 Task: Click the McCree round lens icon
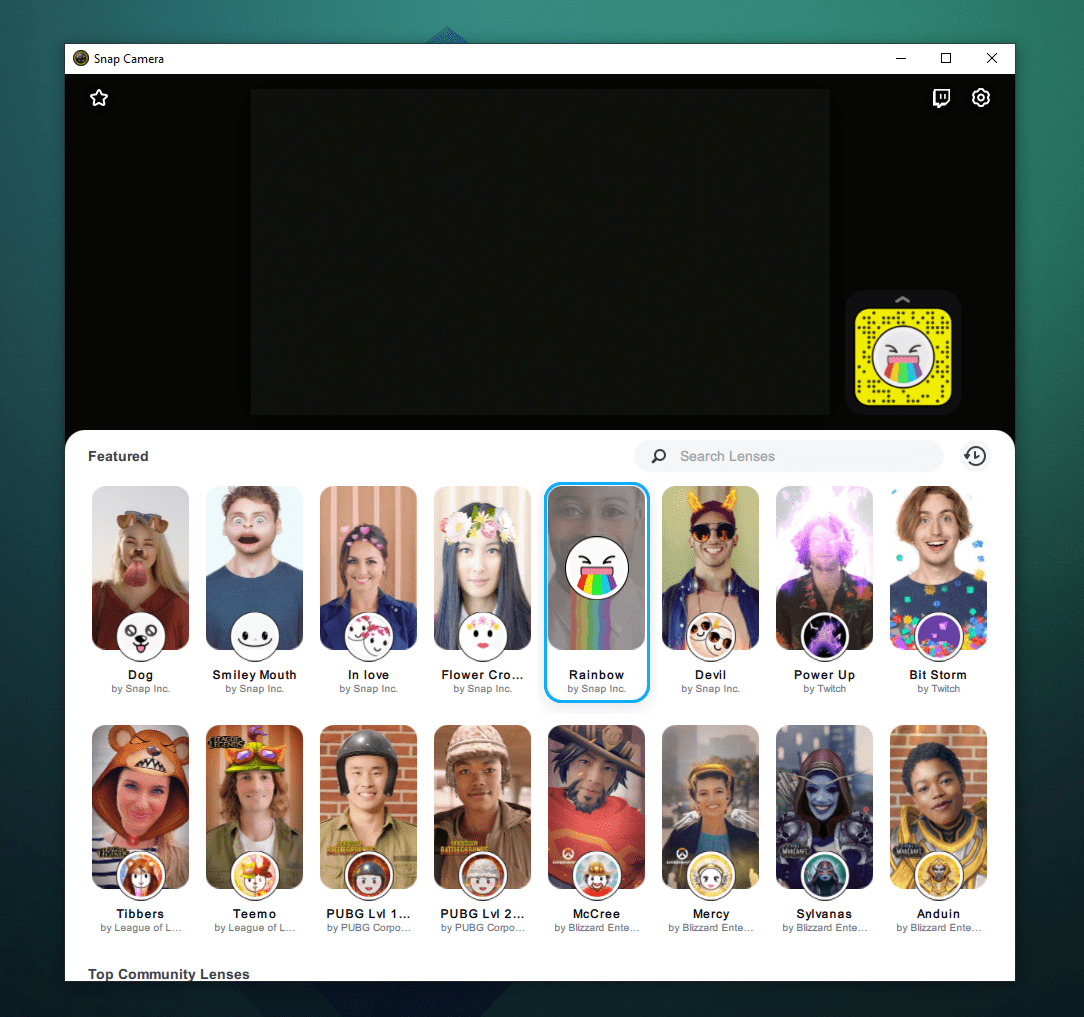[x=597, y=875]
